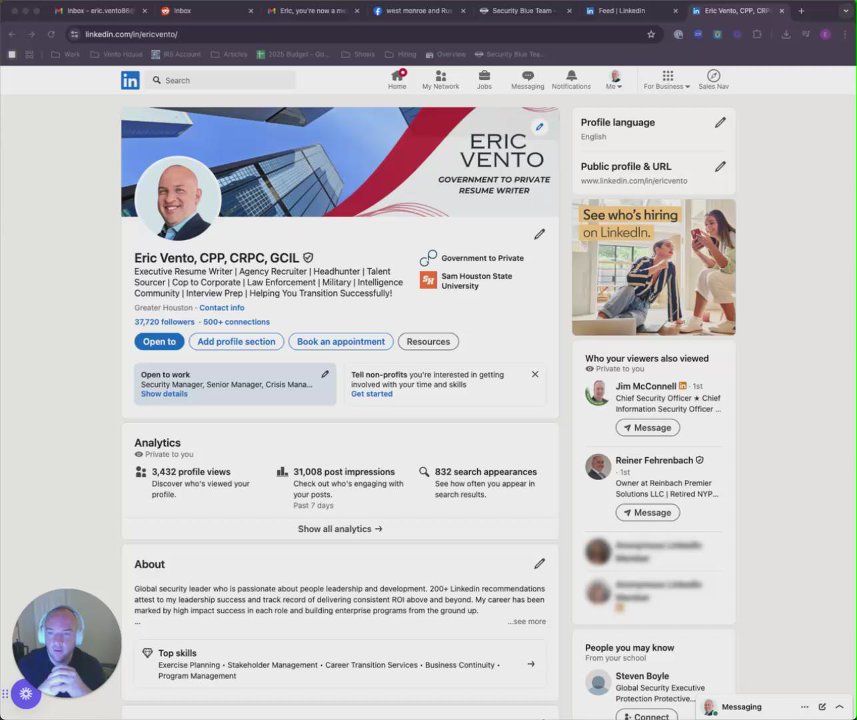
Task: Bookmark this page with star icon
Action: 651,34
